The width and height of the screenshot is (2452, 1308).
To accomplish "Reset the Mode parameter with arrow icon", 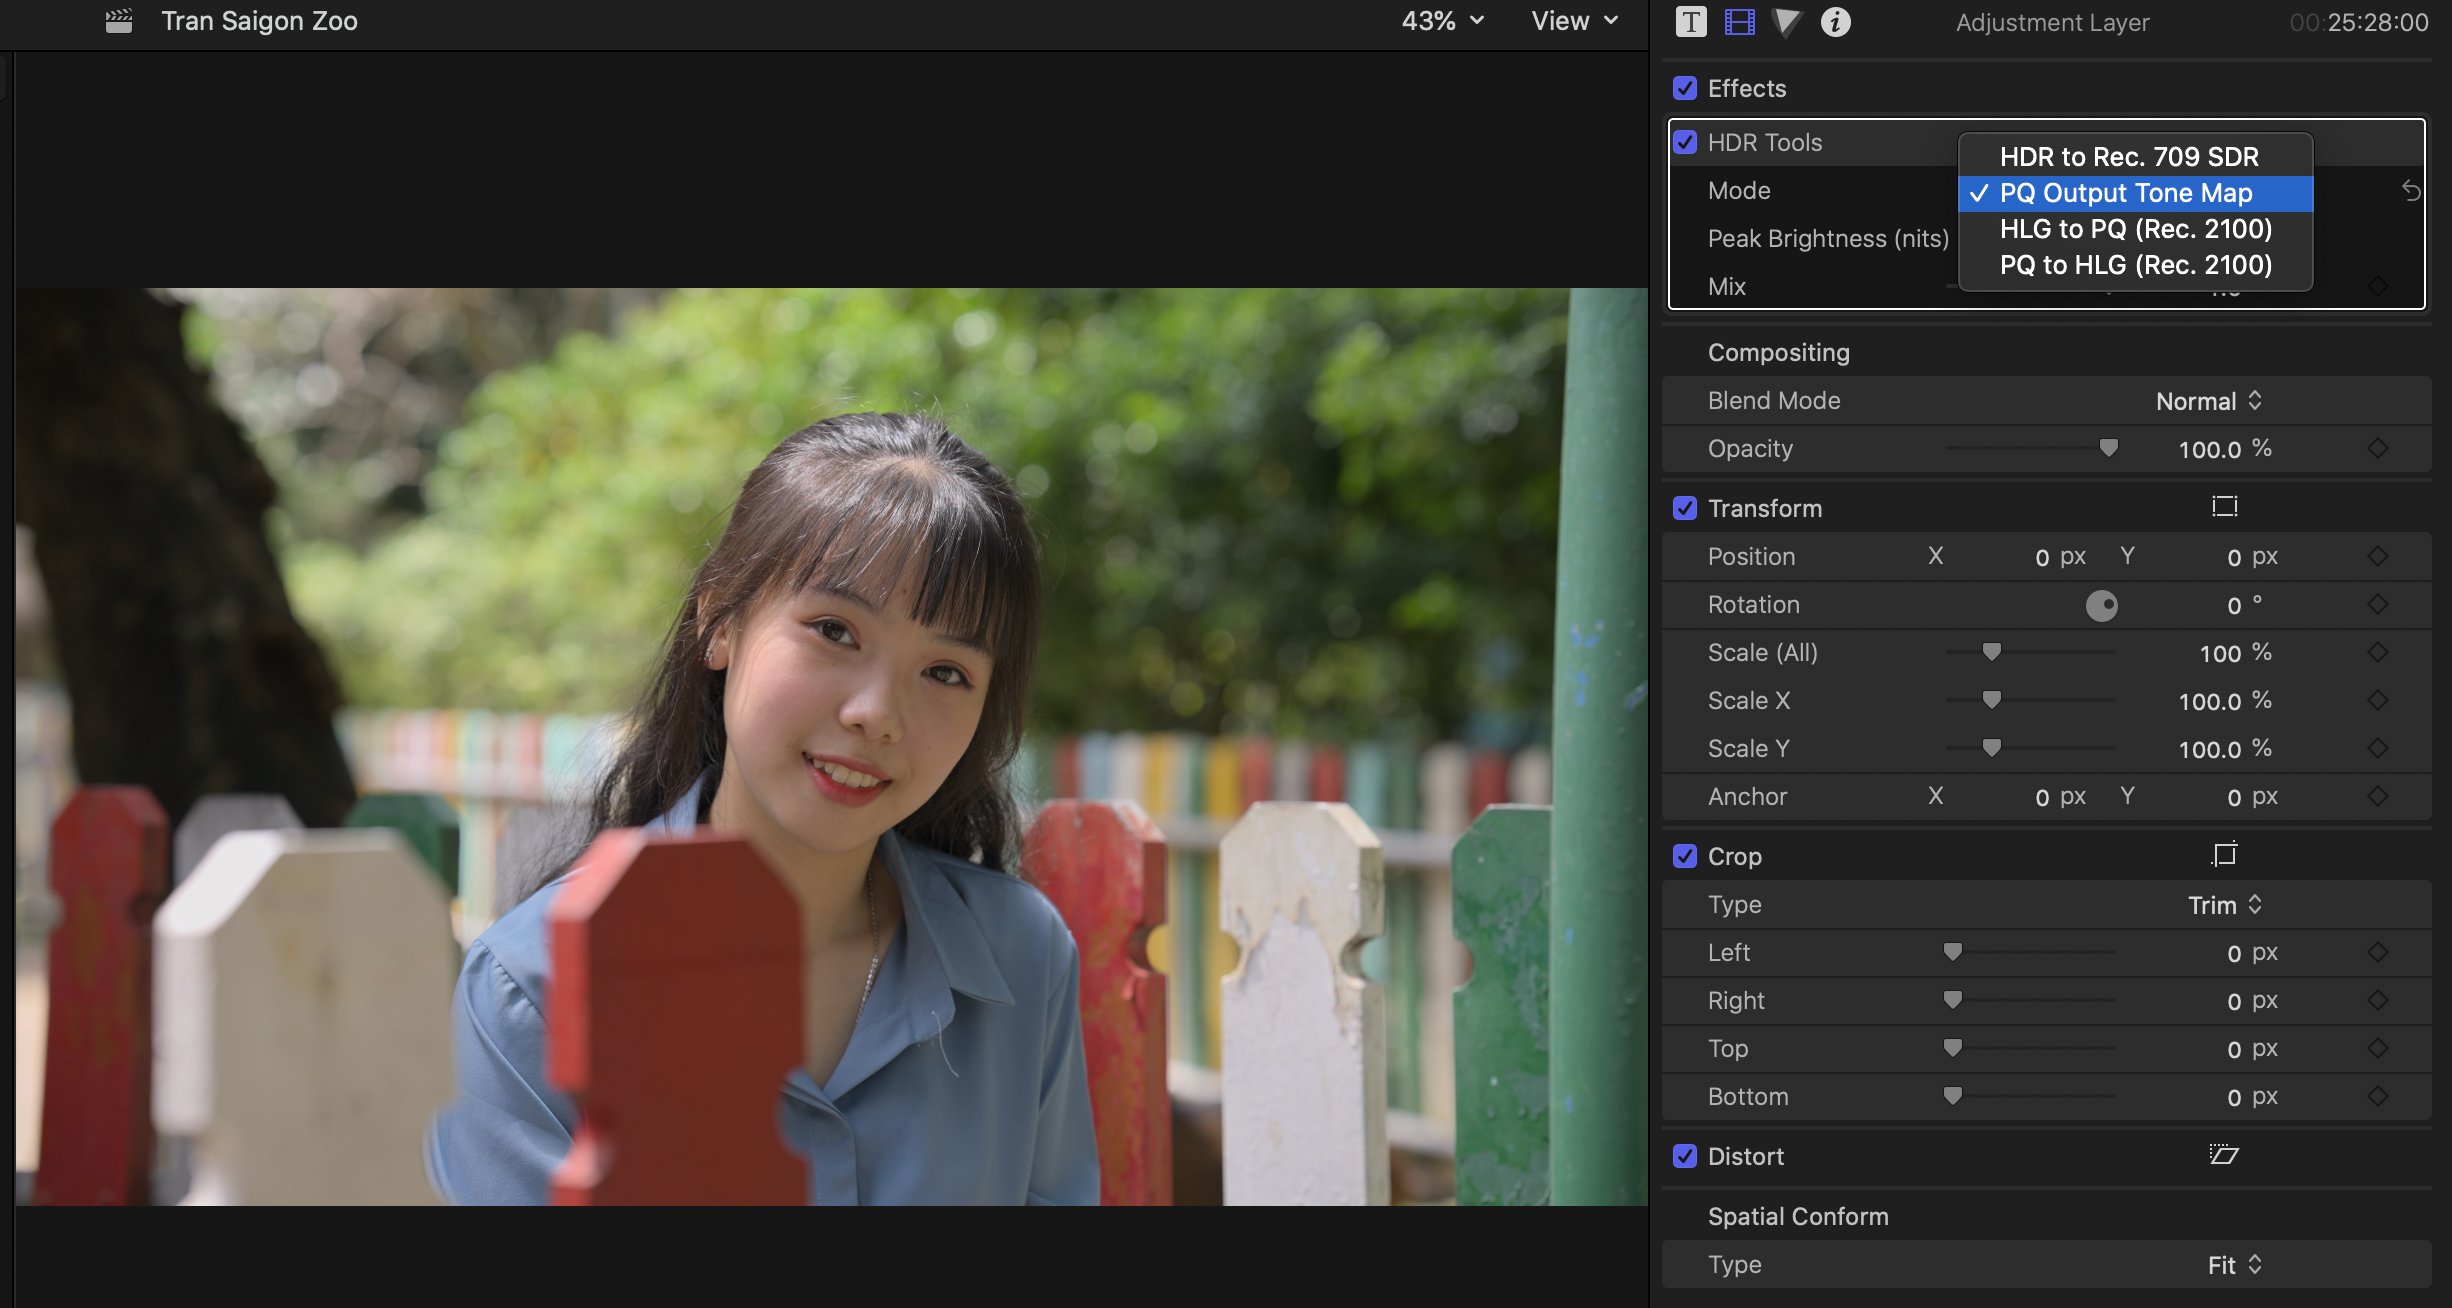I will click(2411, 191).
